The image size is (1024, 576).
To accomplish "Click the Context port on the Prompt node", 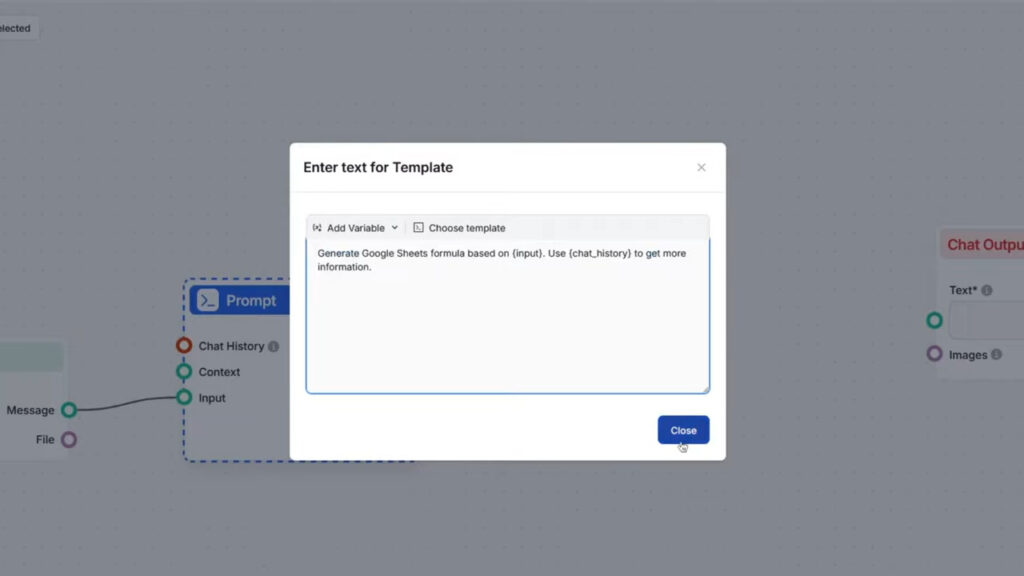I will pos(184,371).
